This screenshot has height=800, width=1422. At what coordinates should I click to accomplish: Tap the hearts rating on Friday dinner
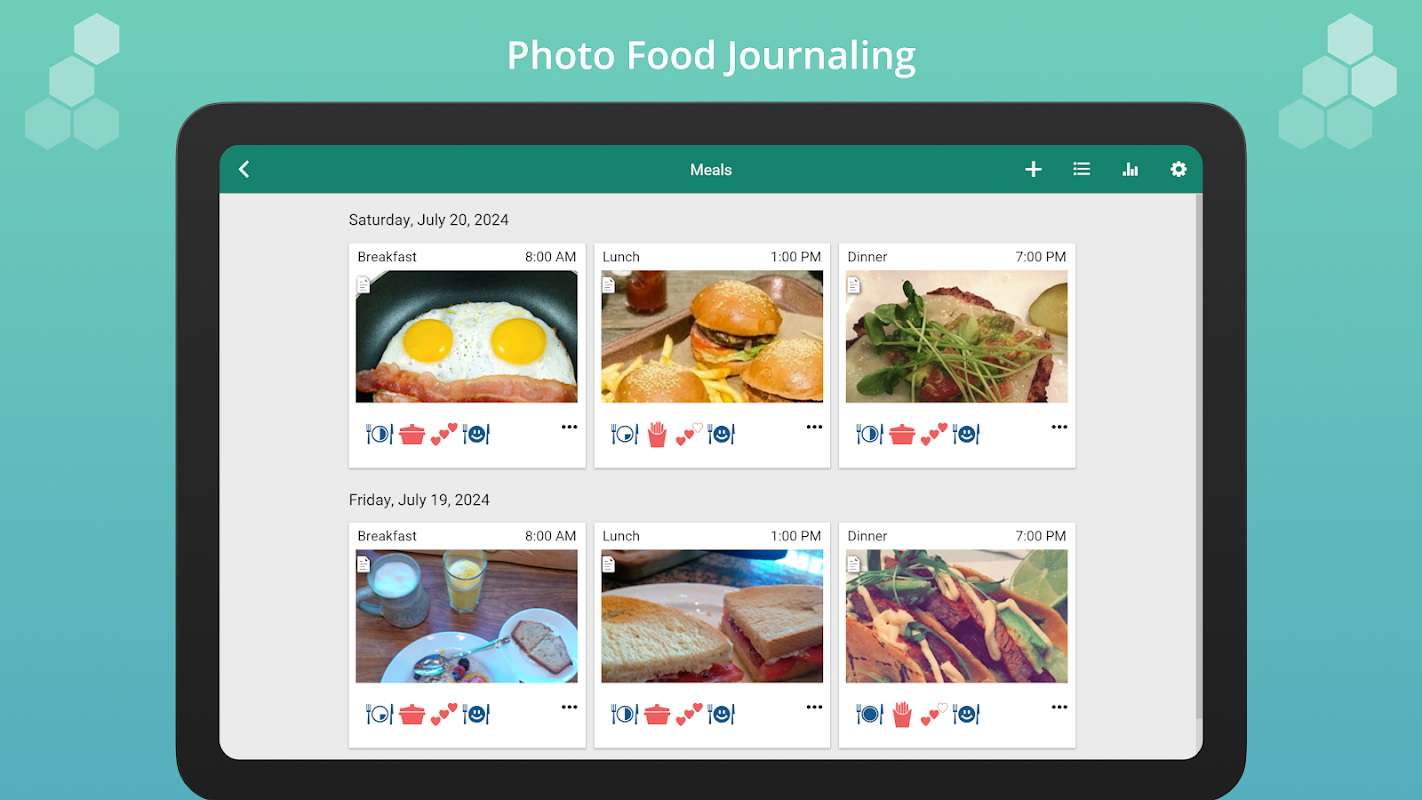coord(934,714)
